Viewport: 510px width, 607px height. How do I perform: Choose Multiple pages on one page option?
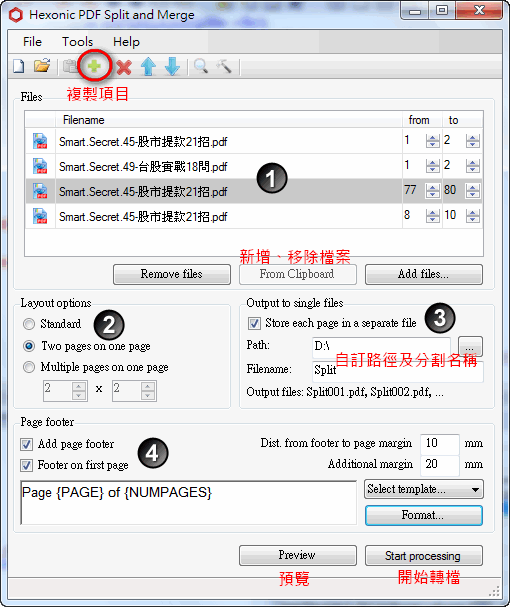(29, 367)
